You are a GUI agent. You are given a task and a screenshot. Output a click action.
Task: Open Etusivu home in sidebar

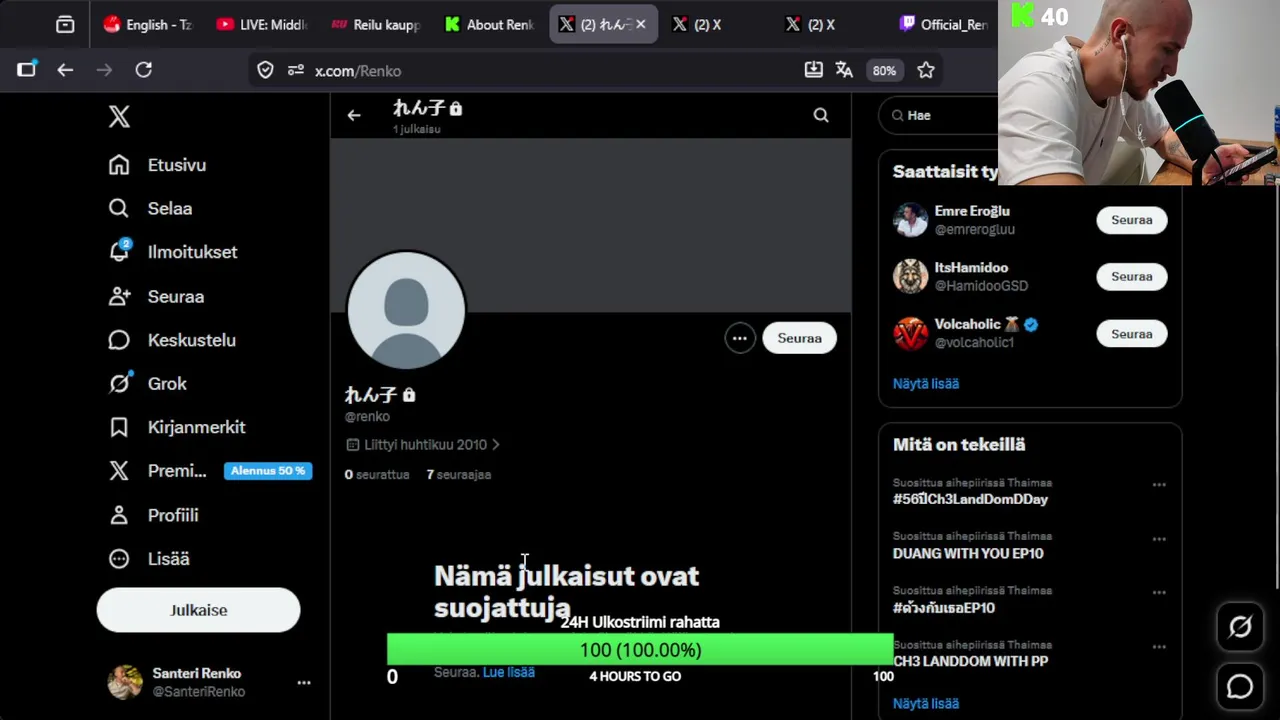[158, 165]
